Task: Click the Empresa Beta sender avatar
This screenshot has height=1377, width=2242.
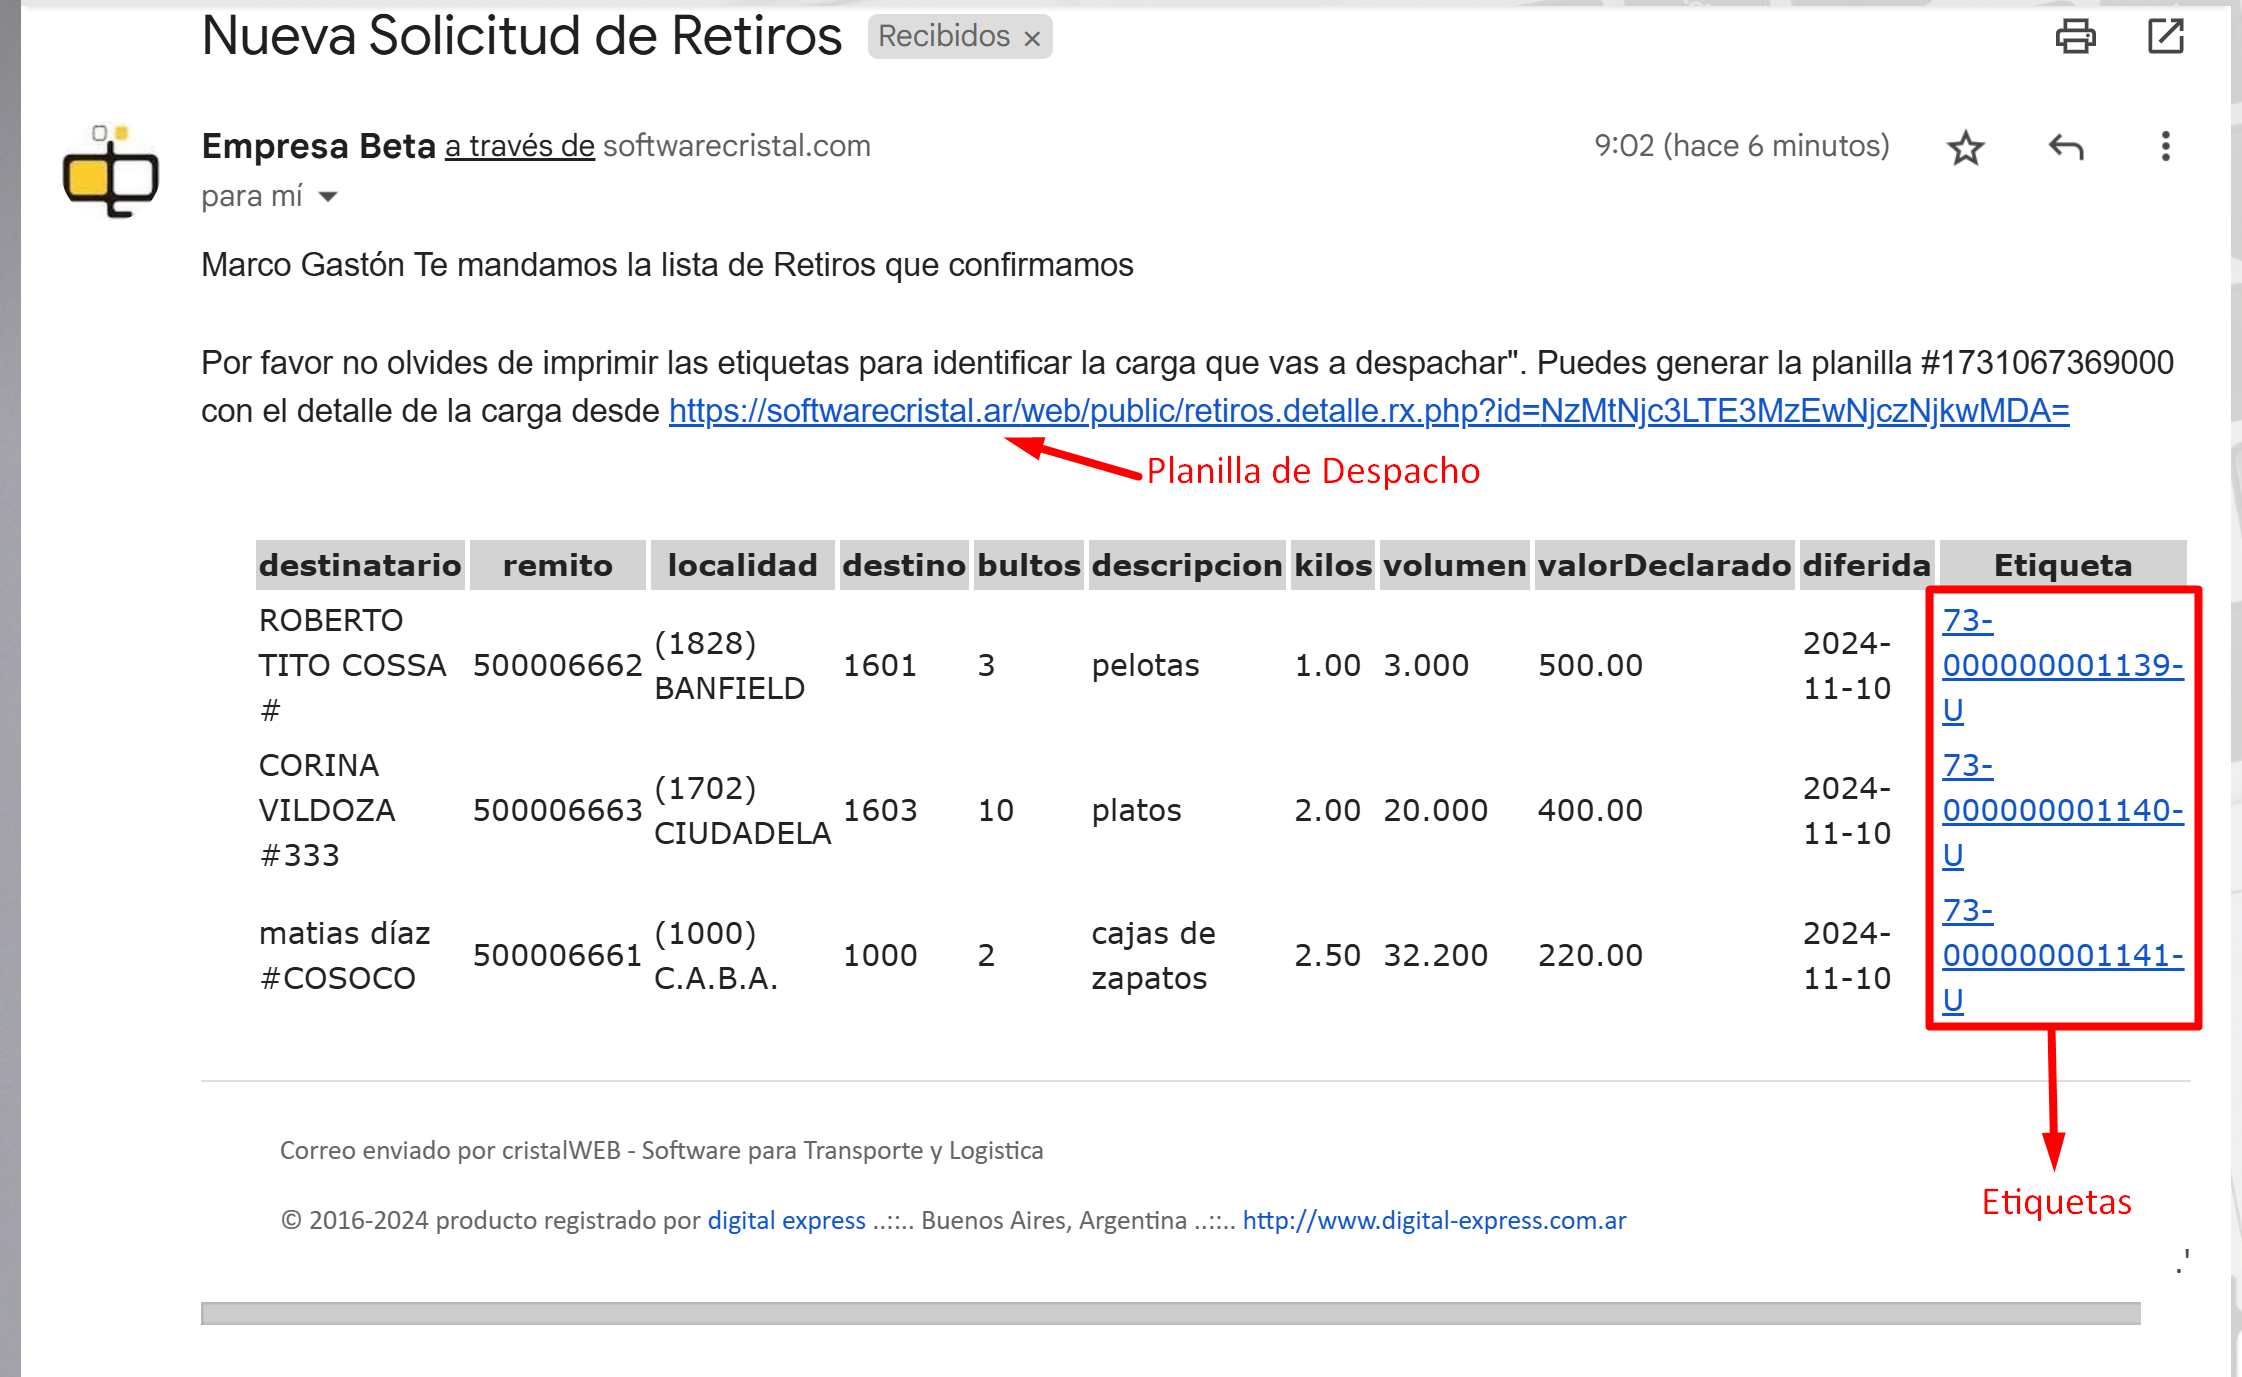Action: click(110, 172)
